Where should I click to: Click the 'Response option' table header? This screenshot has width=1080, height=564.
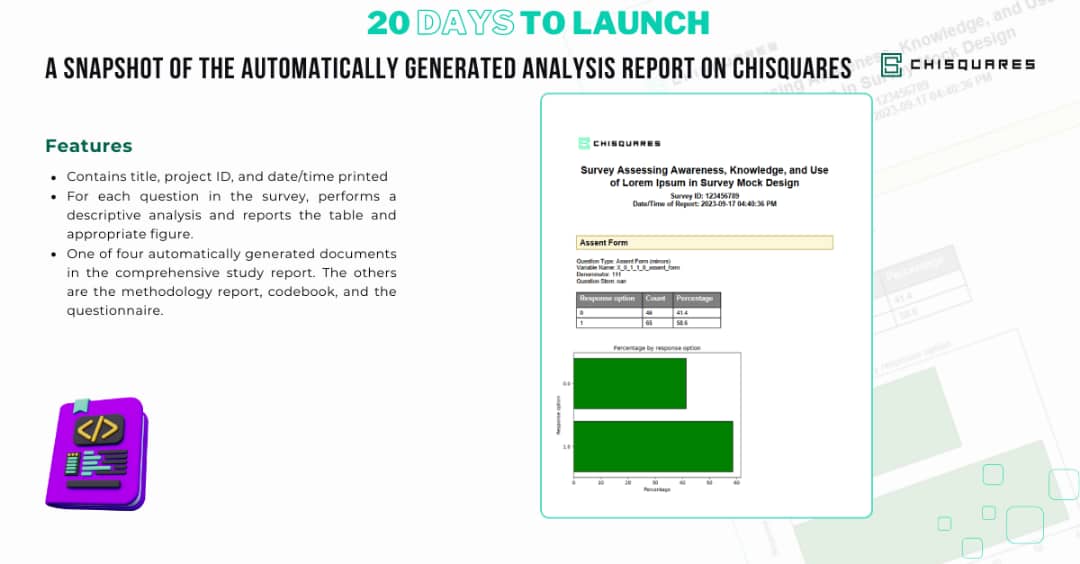pos(609,299)
